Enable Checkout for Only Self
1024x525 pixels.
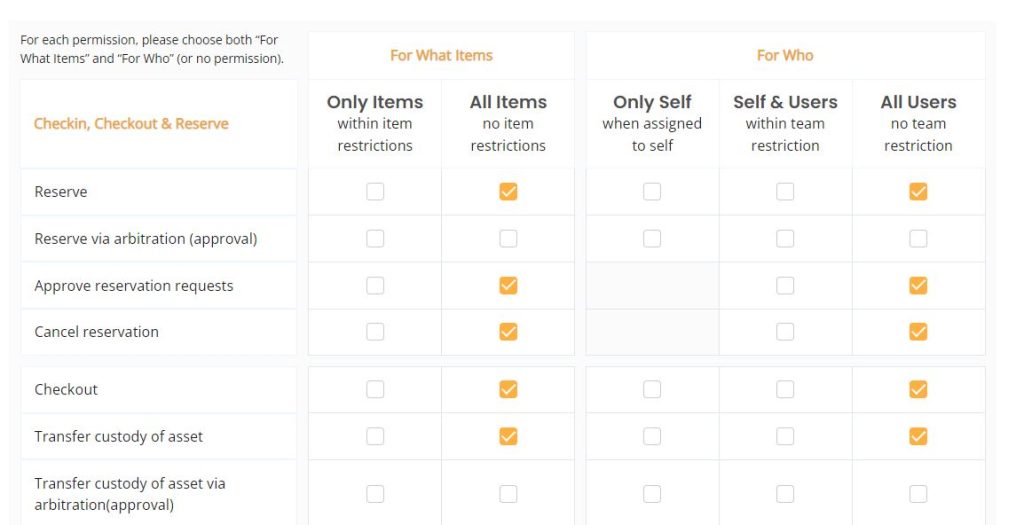tap(652, 389)
